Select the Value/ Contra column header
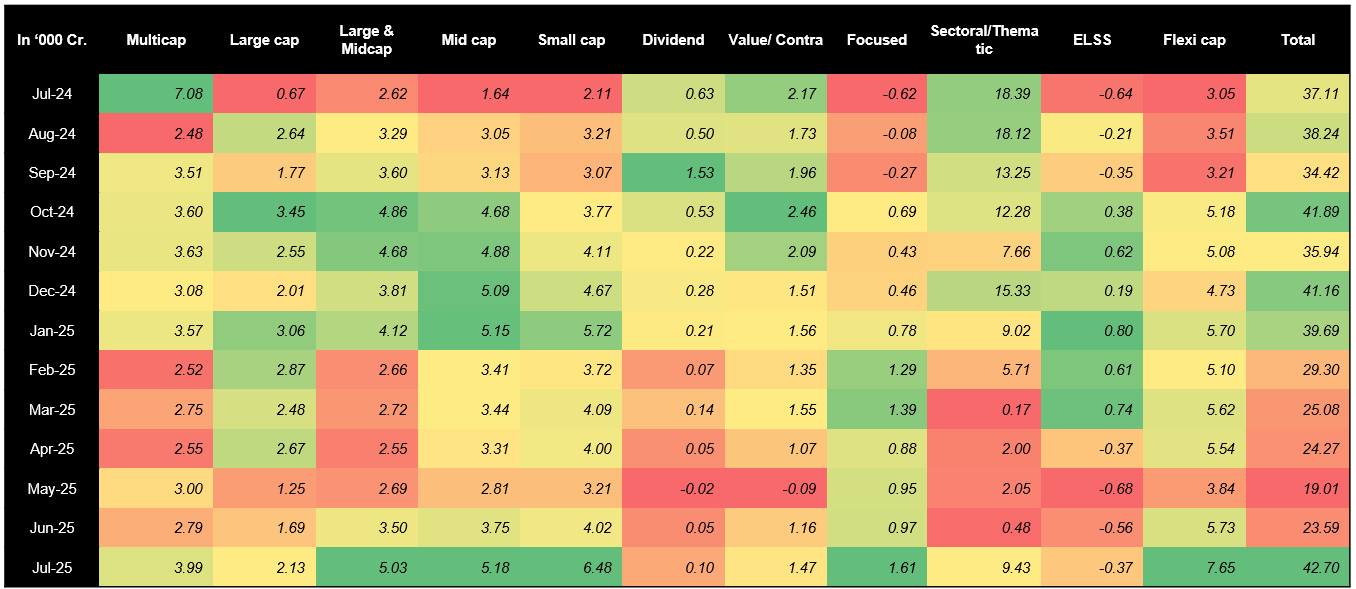 coord(774,40)
